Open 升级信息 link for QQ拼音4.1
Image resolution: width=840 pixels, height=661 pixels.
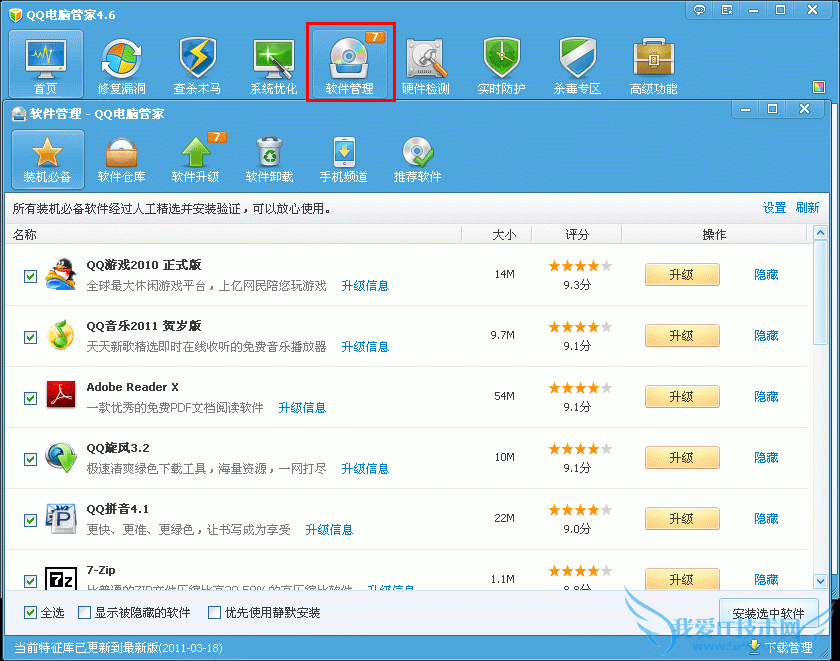coord(329,530)
